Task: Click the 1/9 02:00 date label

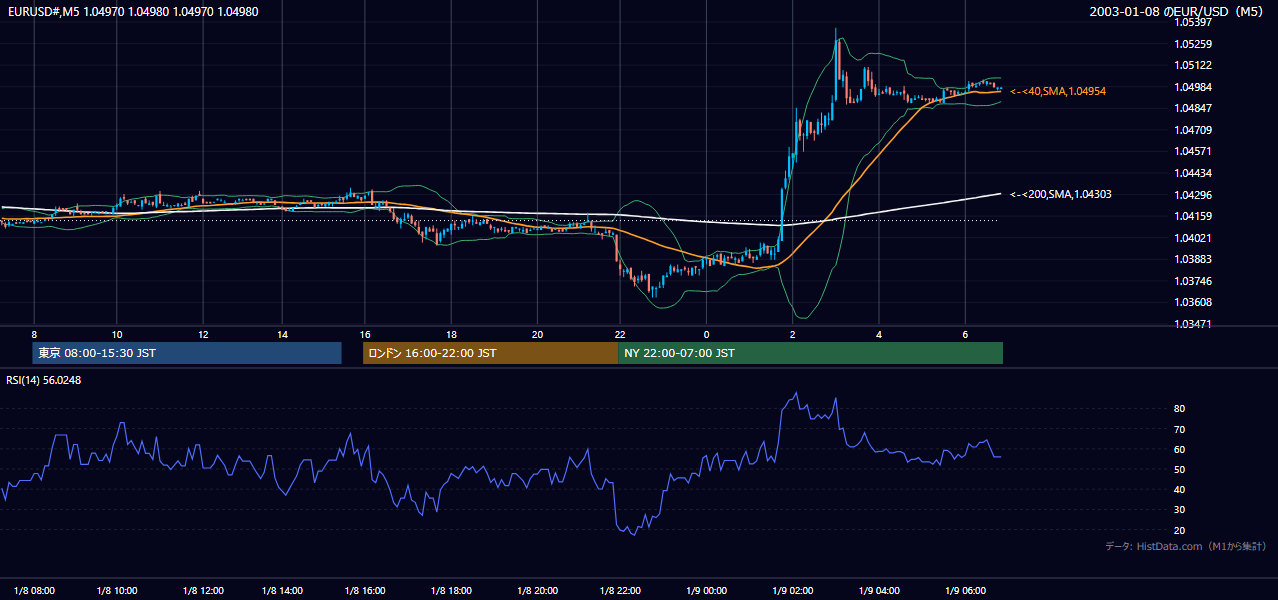Action: click(x=792, y=590)
